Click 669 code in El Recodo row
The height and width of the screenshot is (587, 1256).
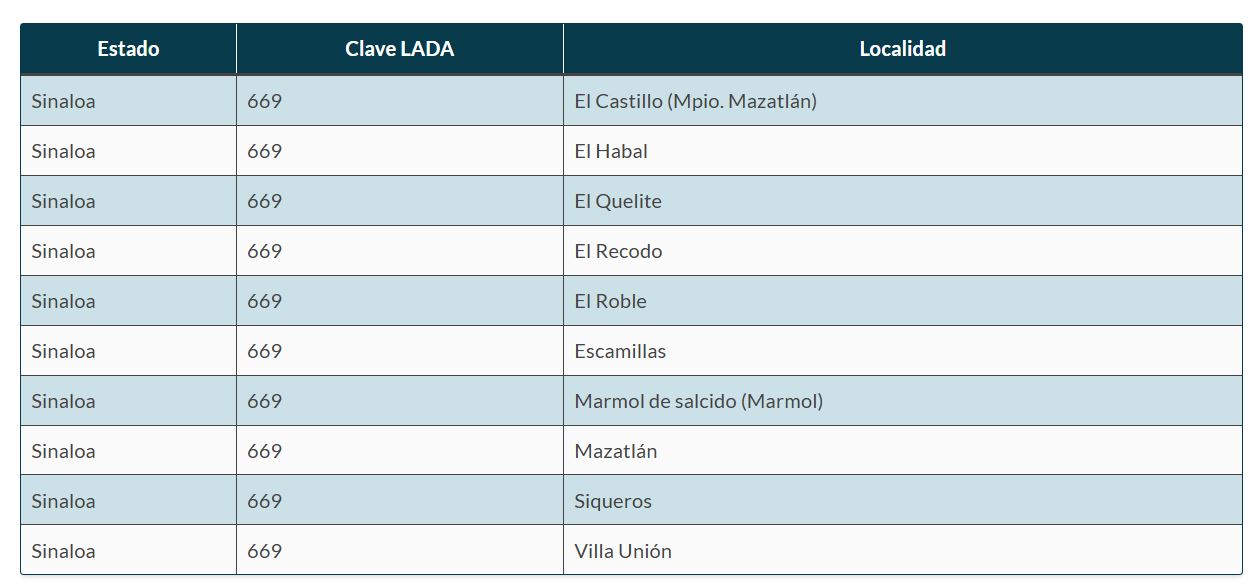[265, 251]
